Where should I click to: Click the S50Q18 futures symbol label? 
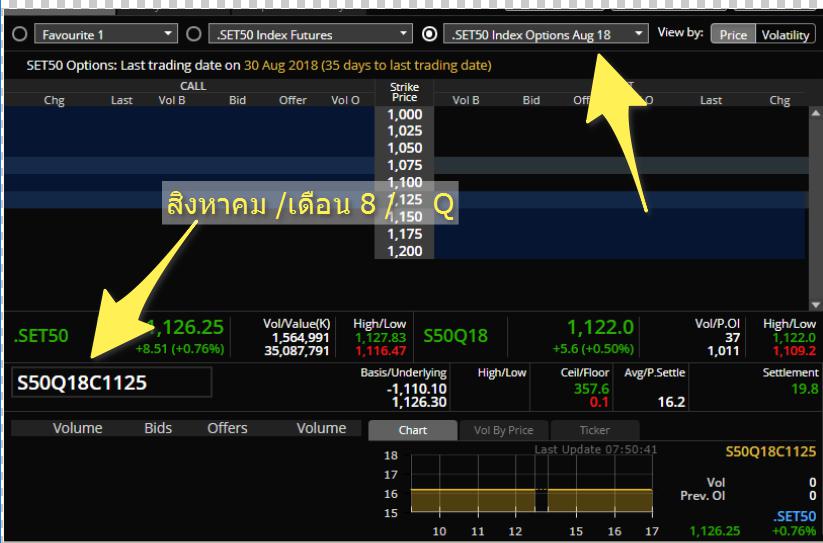pos(455,335)
